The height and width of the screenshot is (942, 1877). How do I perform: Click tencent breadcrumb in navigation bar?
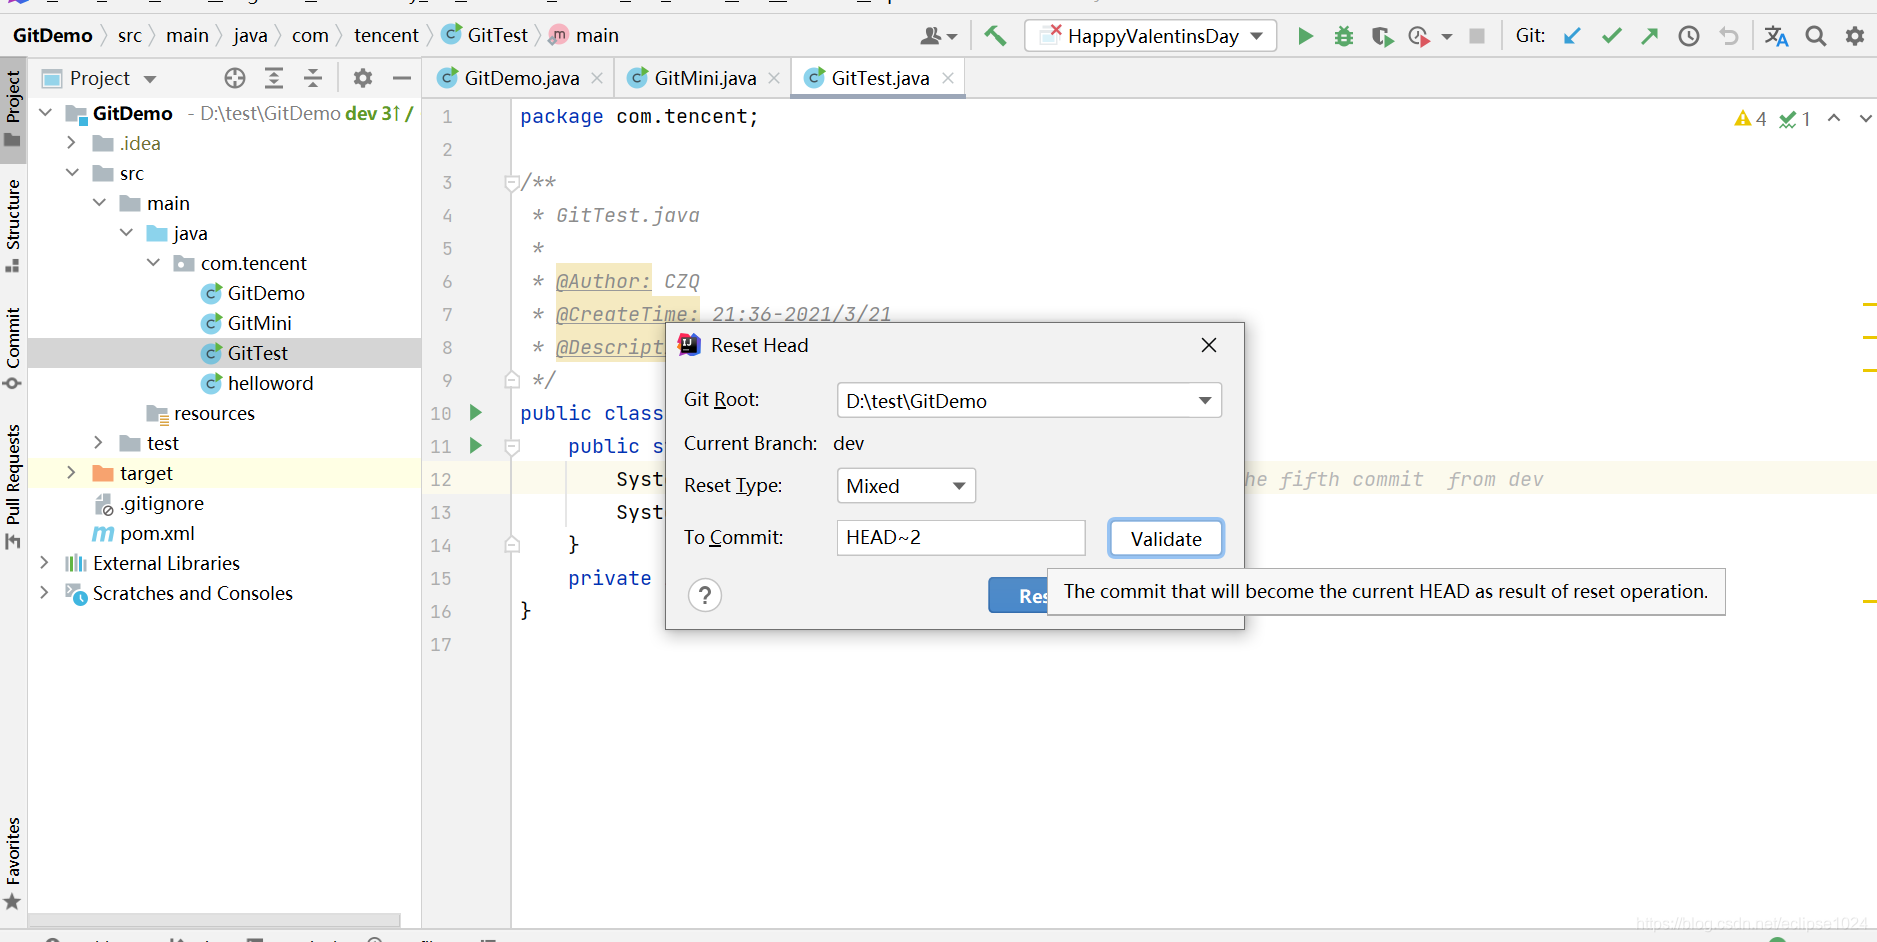pos(386,35)
